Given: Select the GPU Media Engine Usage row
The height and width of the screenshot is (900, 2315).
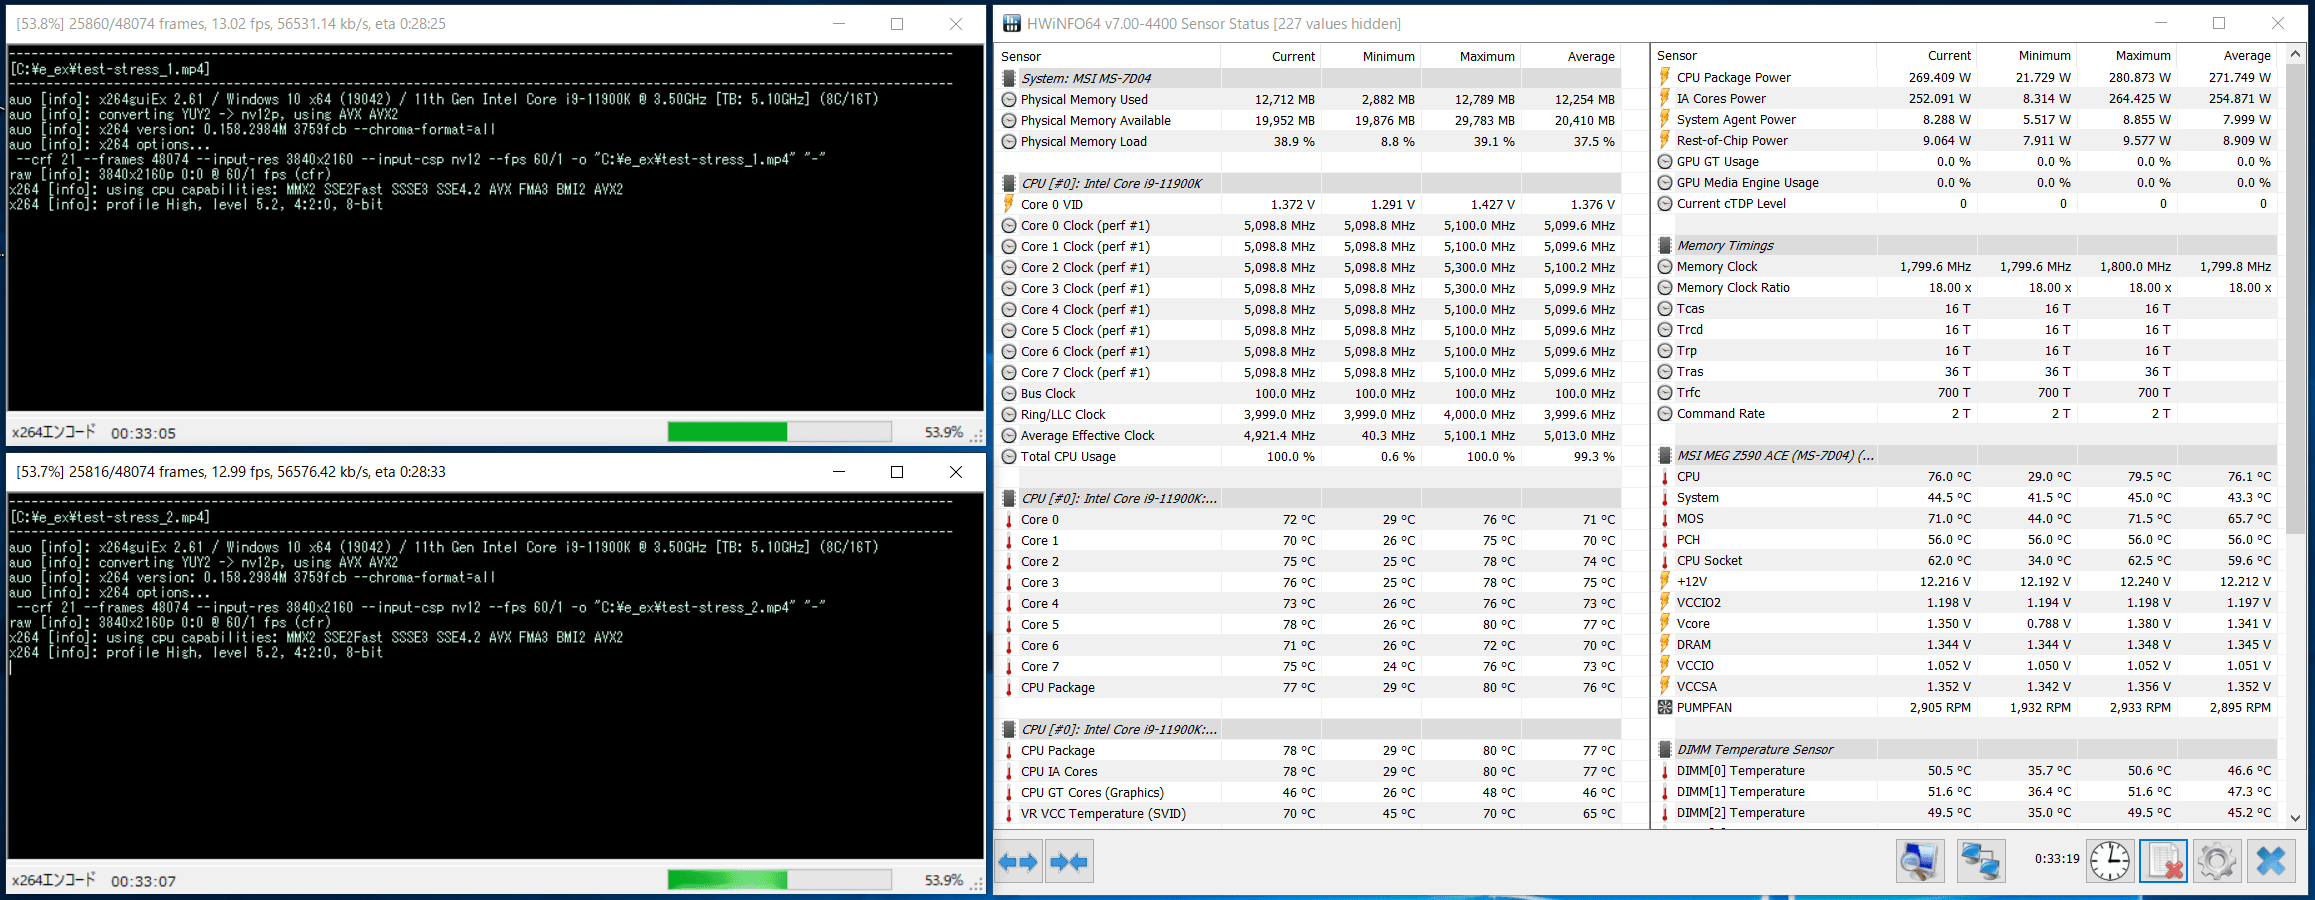Looking at the screenshot, I should click(x=1965, y=182).
